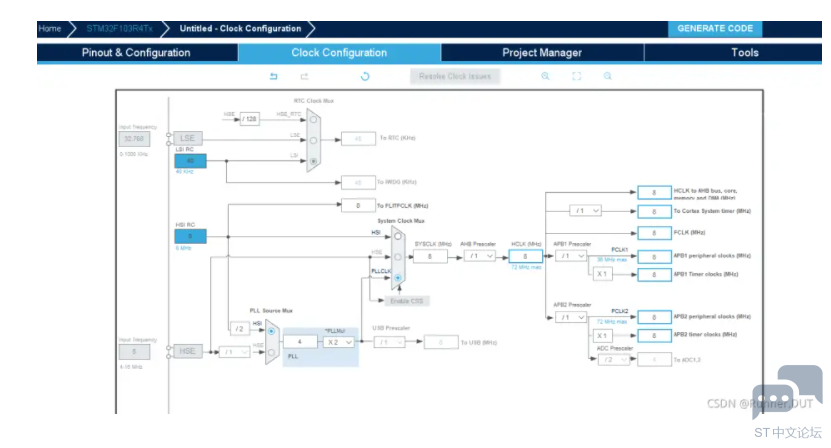Switch to the Project Manager tab

coord(542,52)
